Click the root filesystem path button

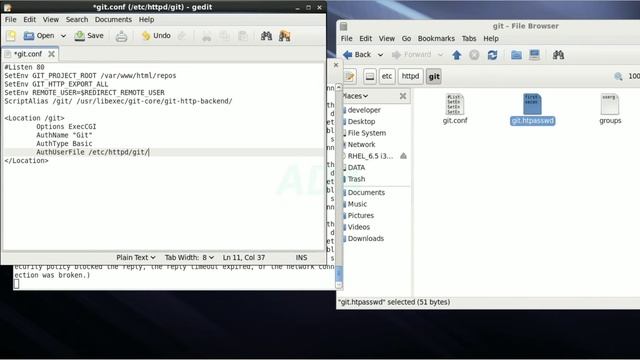point(370,76)
